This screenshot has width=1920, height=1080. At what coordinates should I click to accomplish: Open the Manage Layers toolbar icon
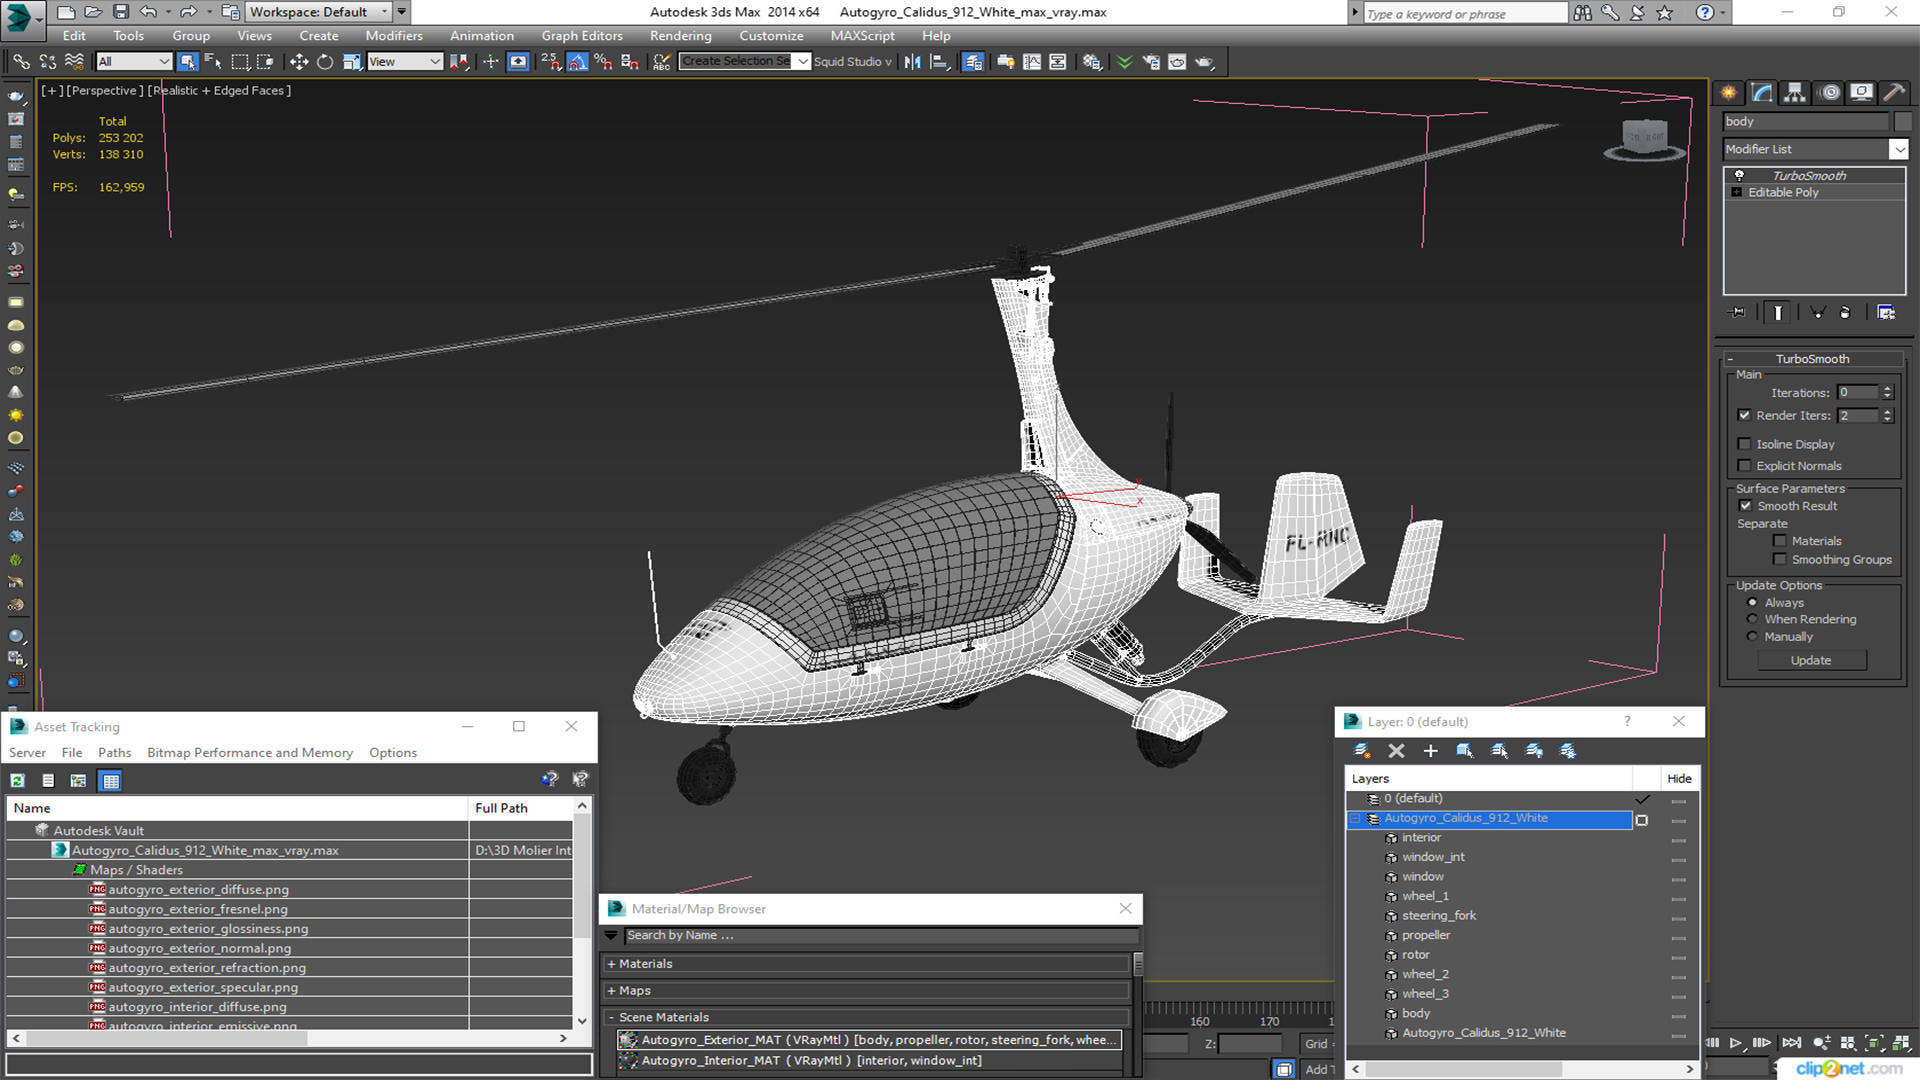(973, 62)
